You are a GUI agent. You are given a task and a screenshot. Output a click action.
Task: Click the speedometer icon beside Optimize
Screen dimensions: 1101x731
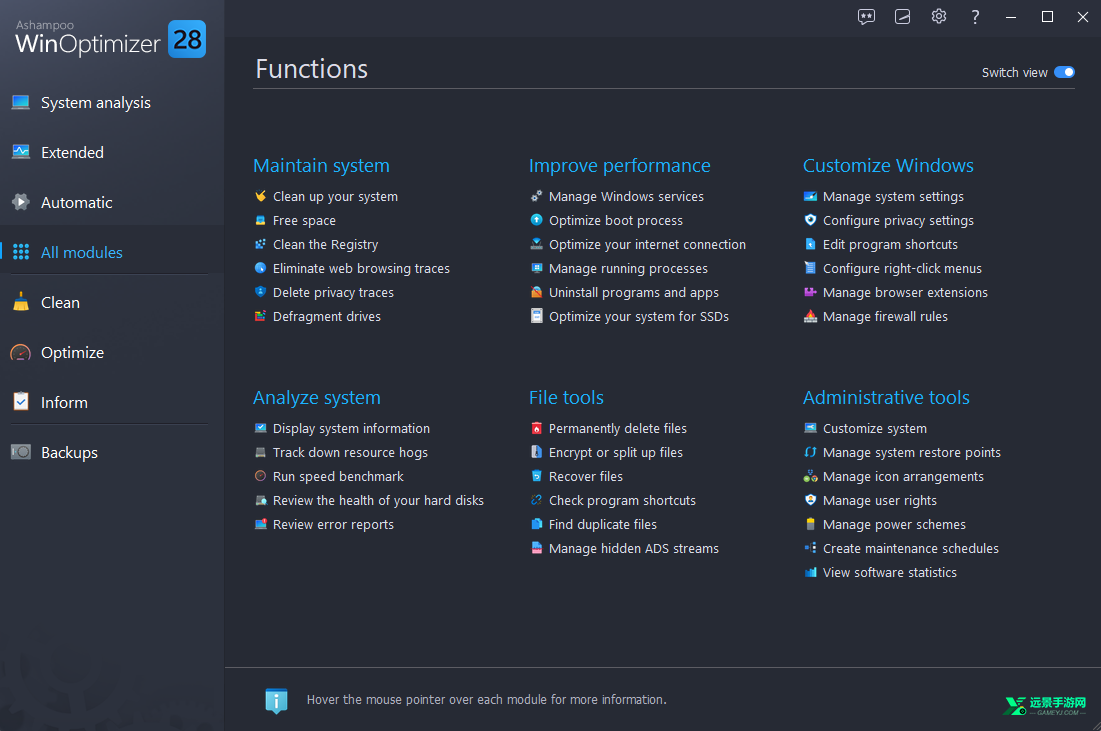coord(20,353)
